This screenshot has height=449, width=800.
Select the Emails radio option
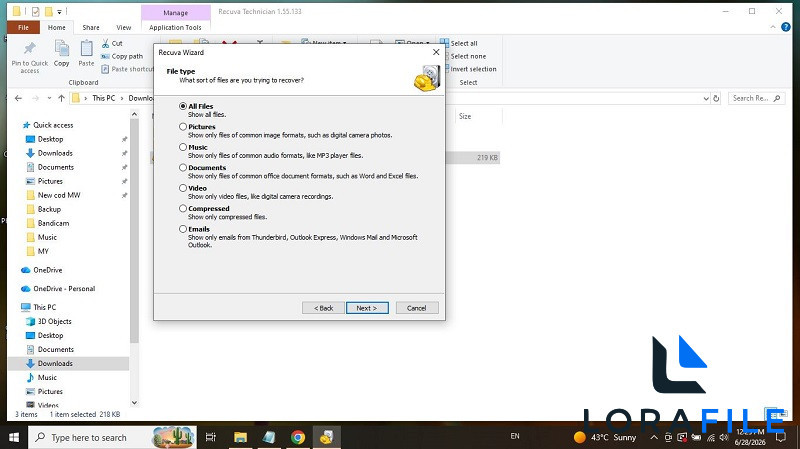pos(183,229)
